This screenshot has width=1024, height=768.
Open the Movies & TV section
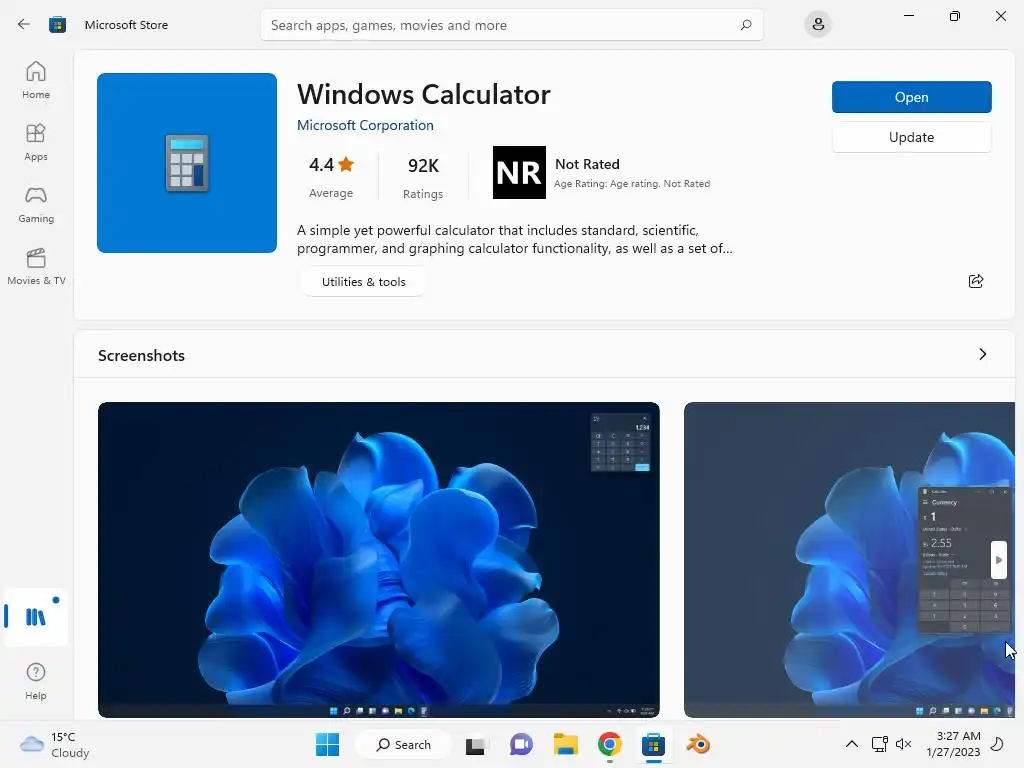click(36, 266)
